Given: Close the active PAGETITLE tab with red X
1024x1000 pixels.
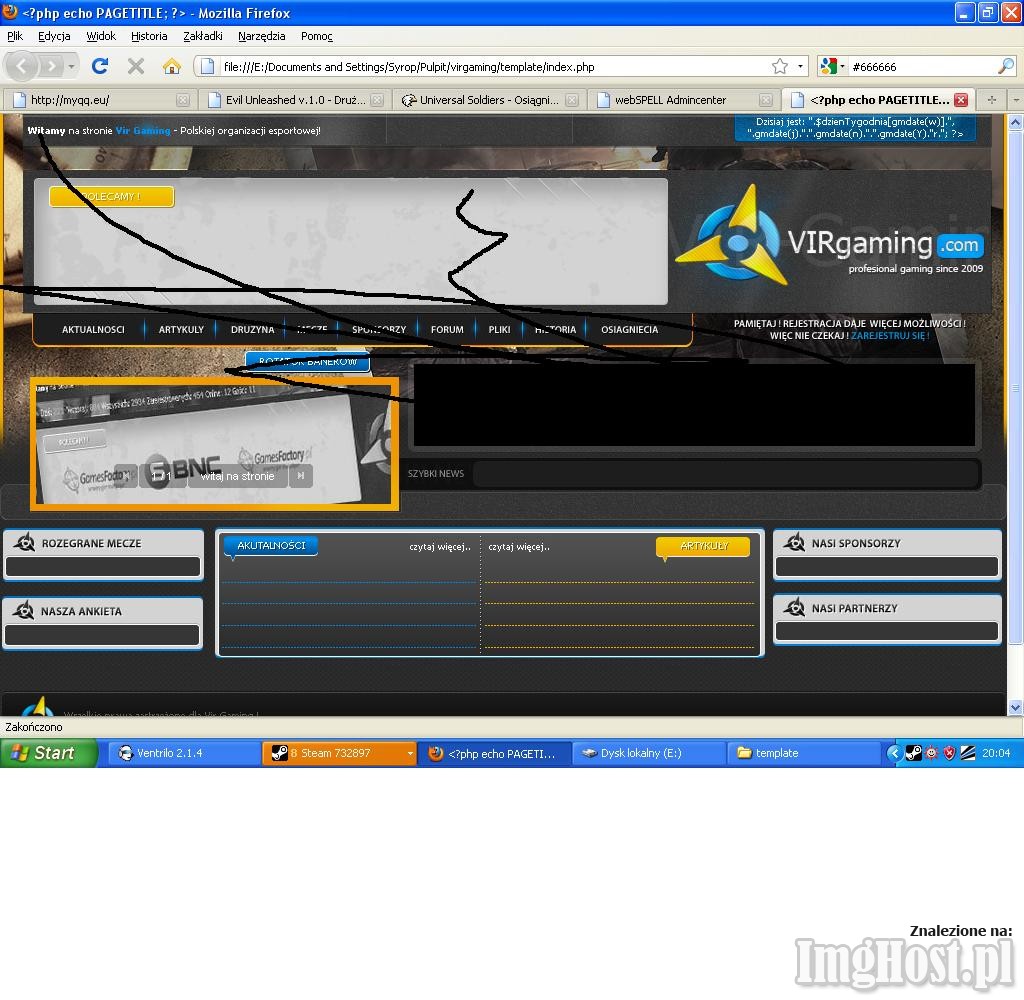Looking at the screenshot, I should (961, 100).
